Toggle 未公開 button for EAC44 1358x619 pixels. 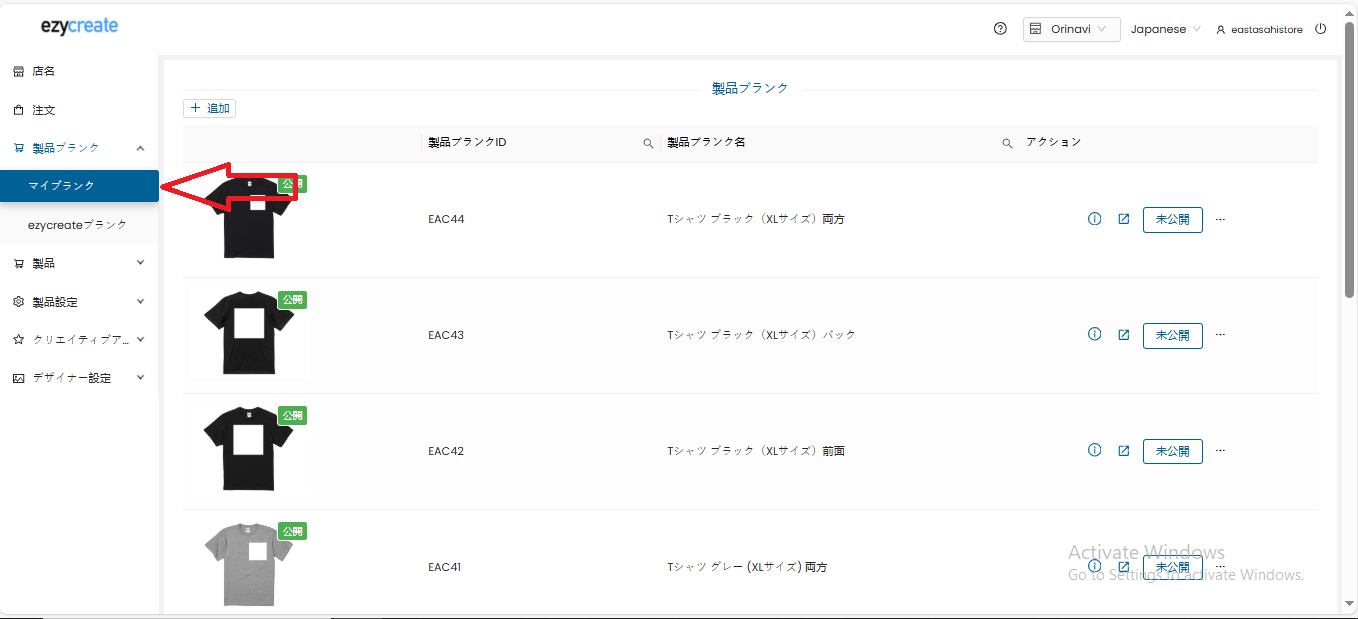tap(1172, 219)
